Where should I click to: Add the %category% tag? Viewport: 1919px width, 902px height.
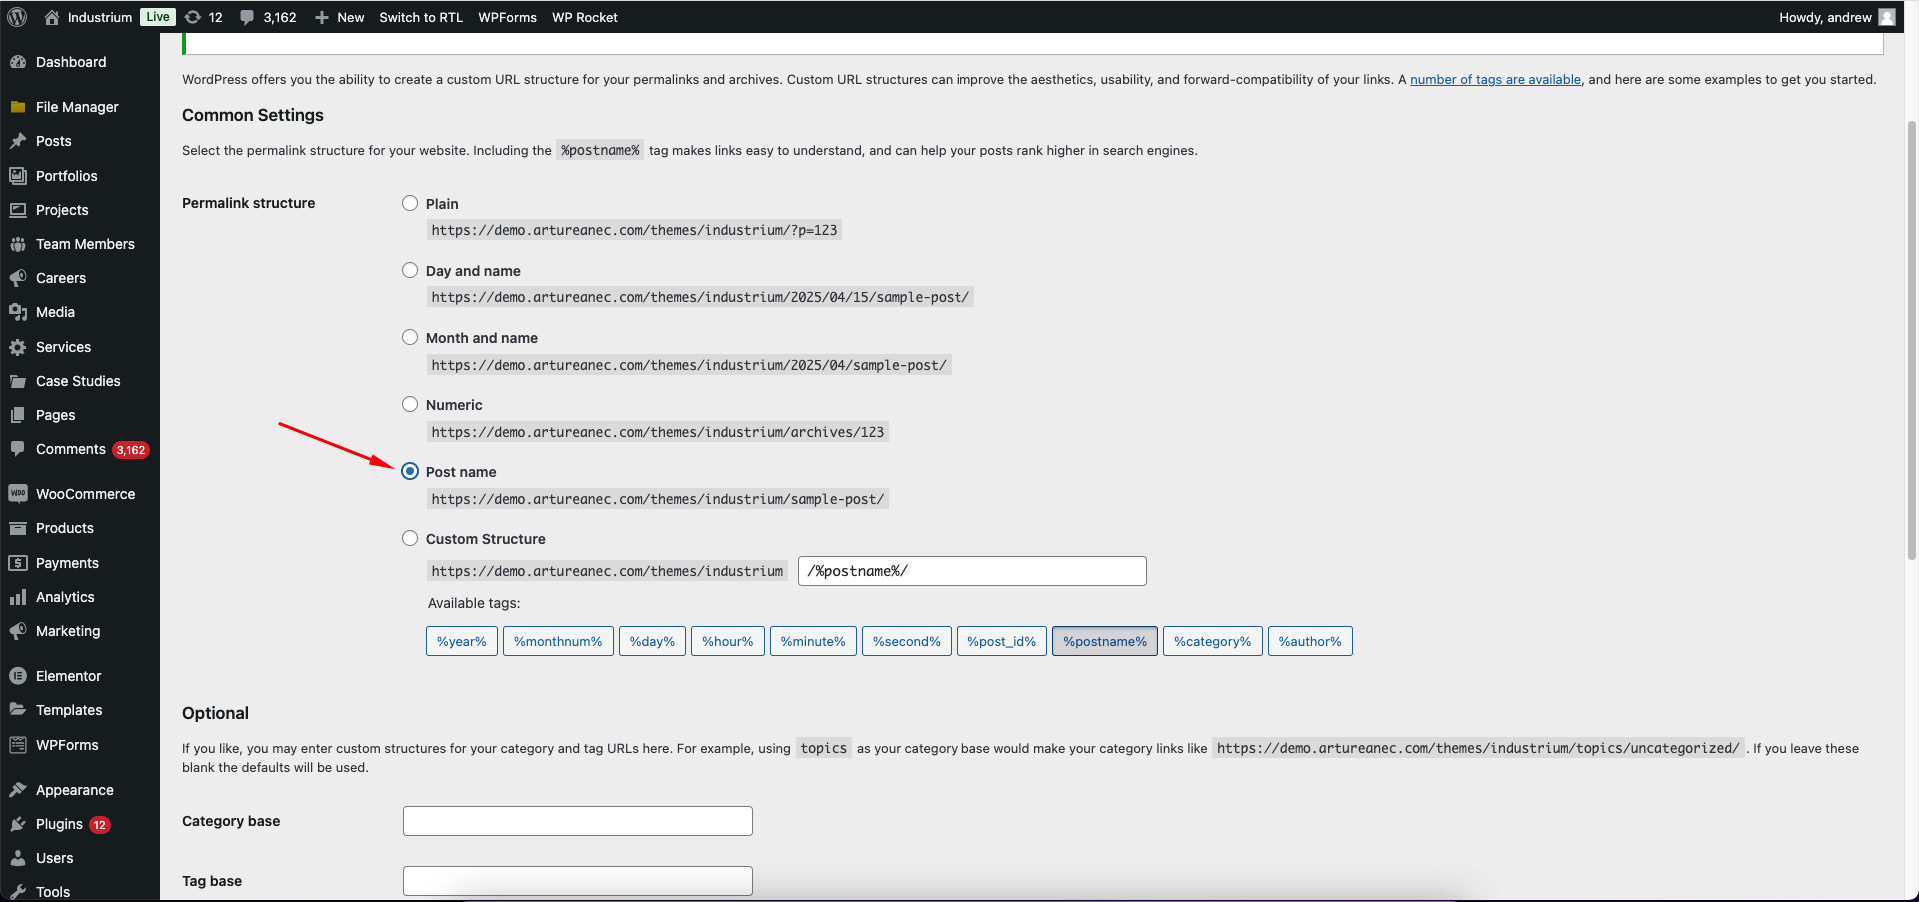click(x=1213, y=641)
